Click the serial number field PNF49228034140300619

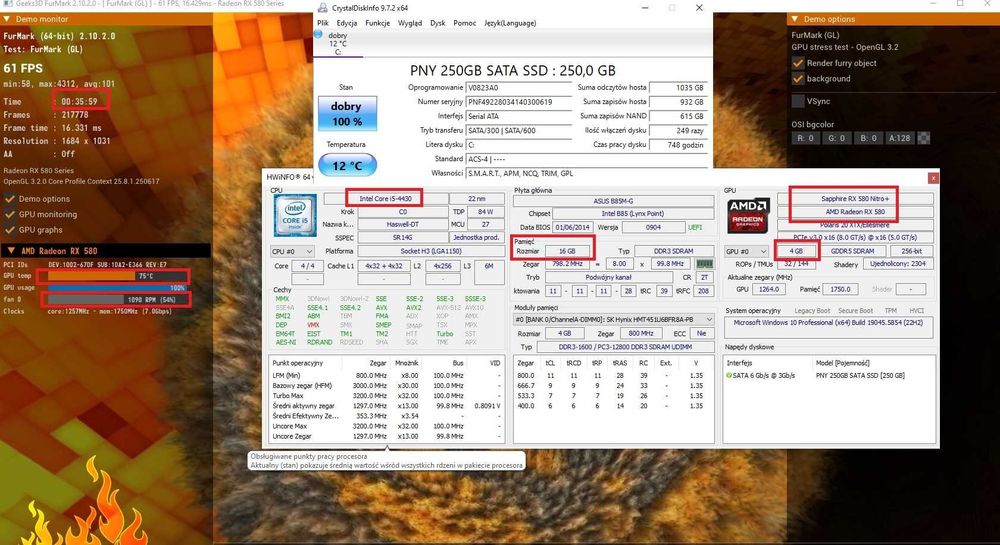point(518,102)
